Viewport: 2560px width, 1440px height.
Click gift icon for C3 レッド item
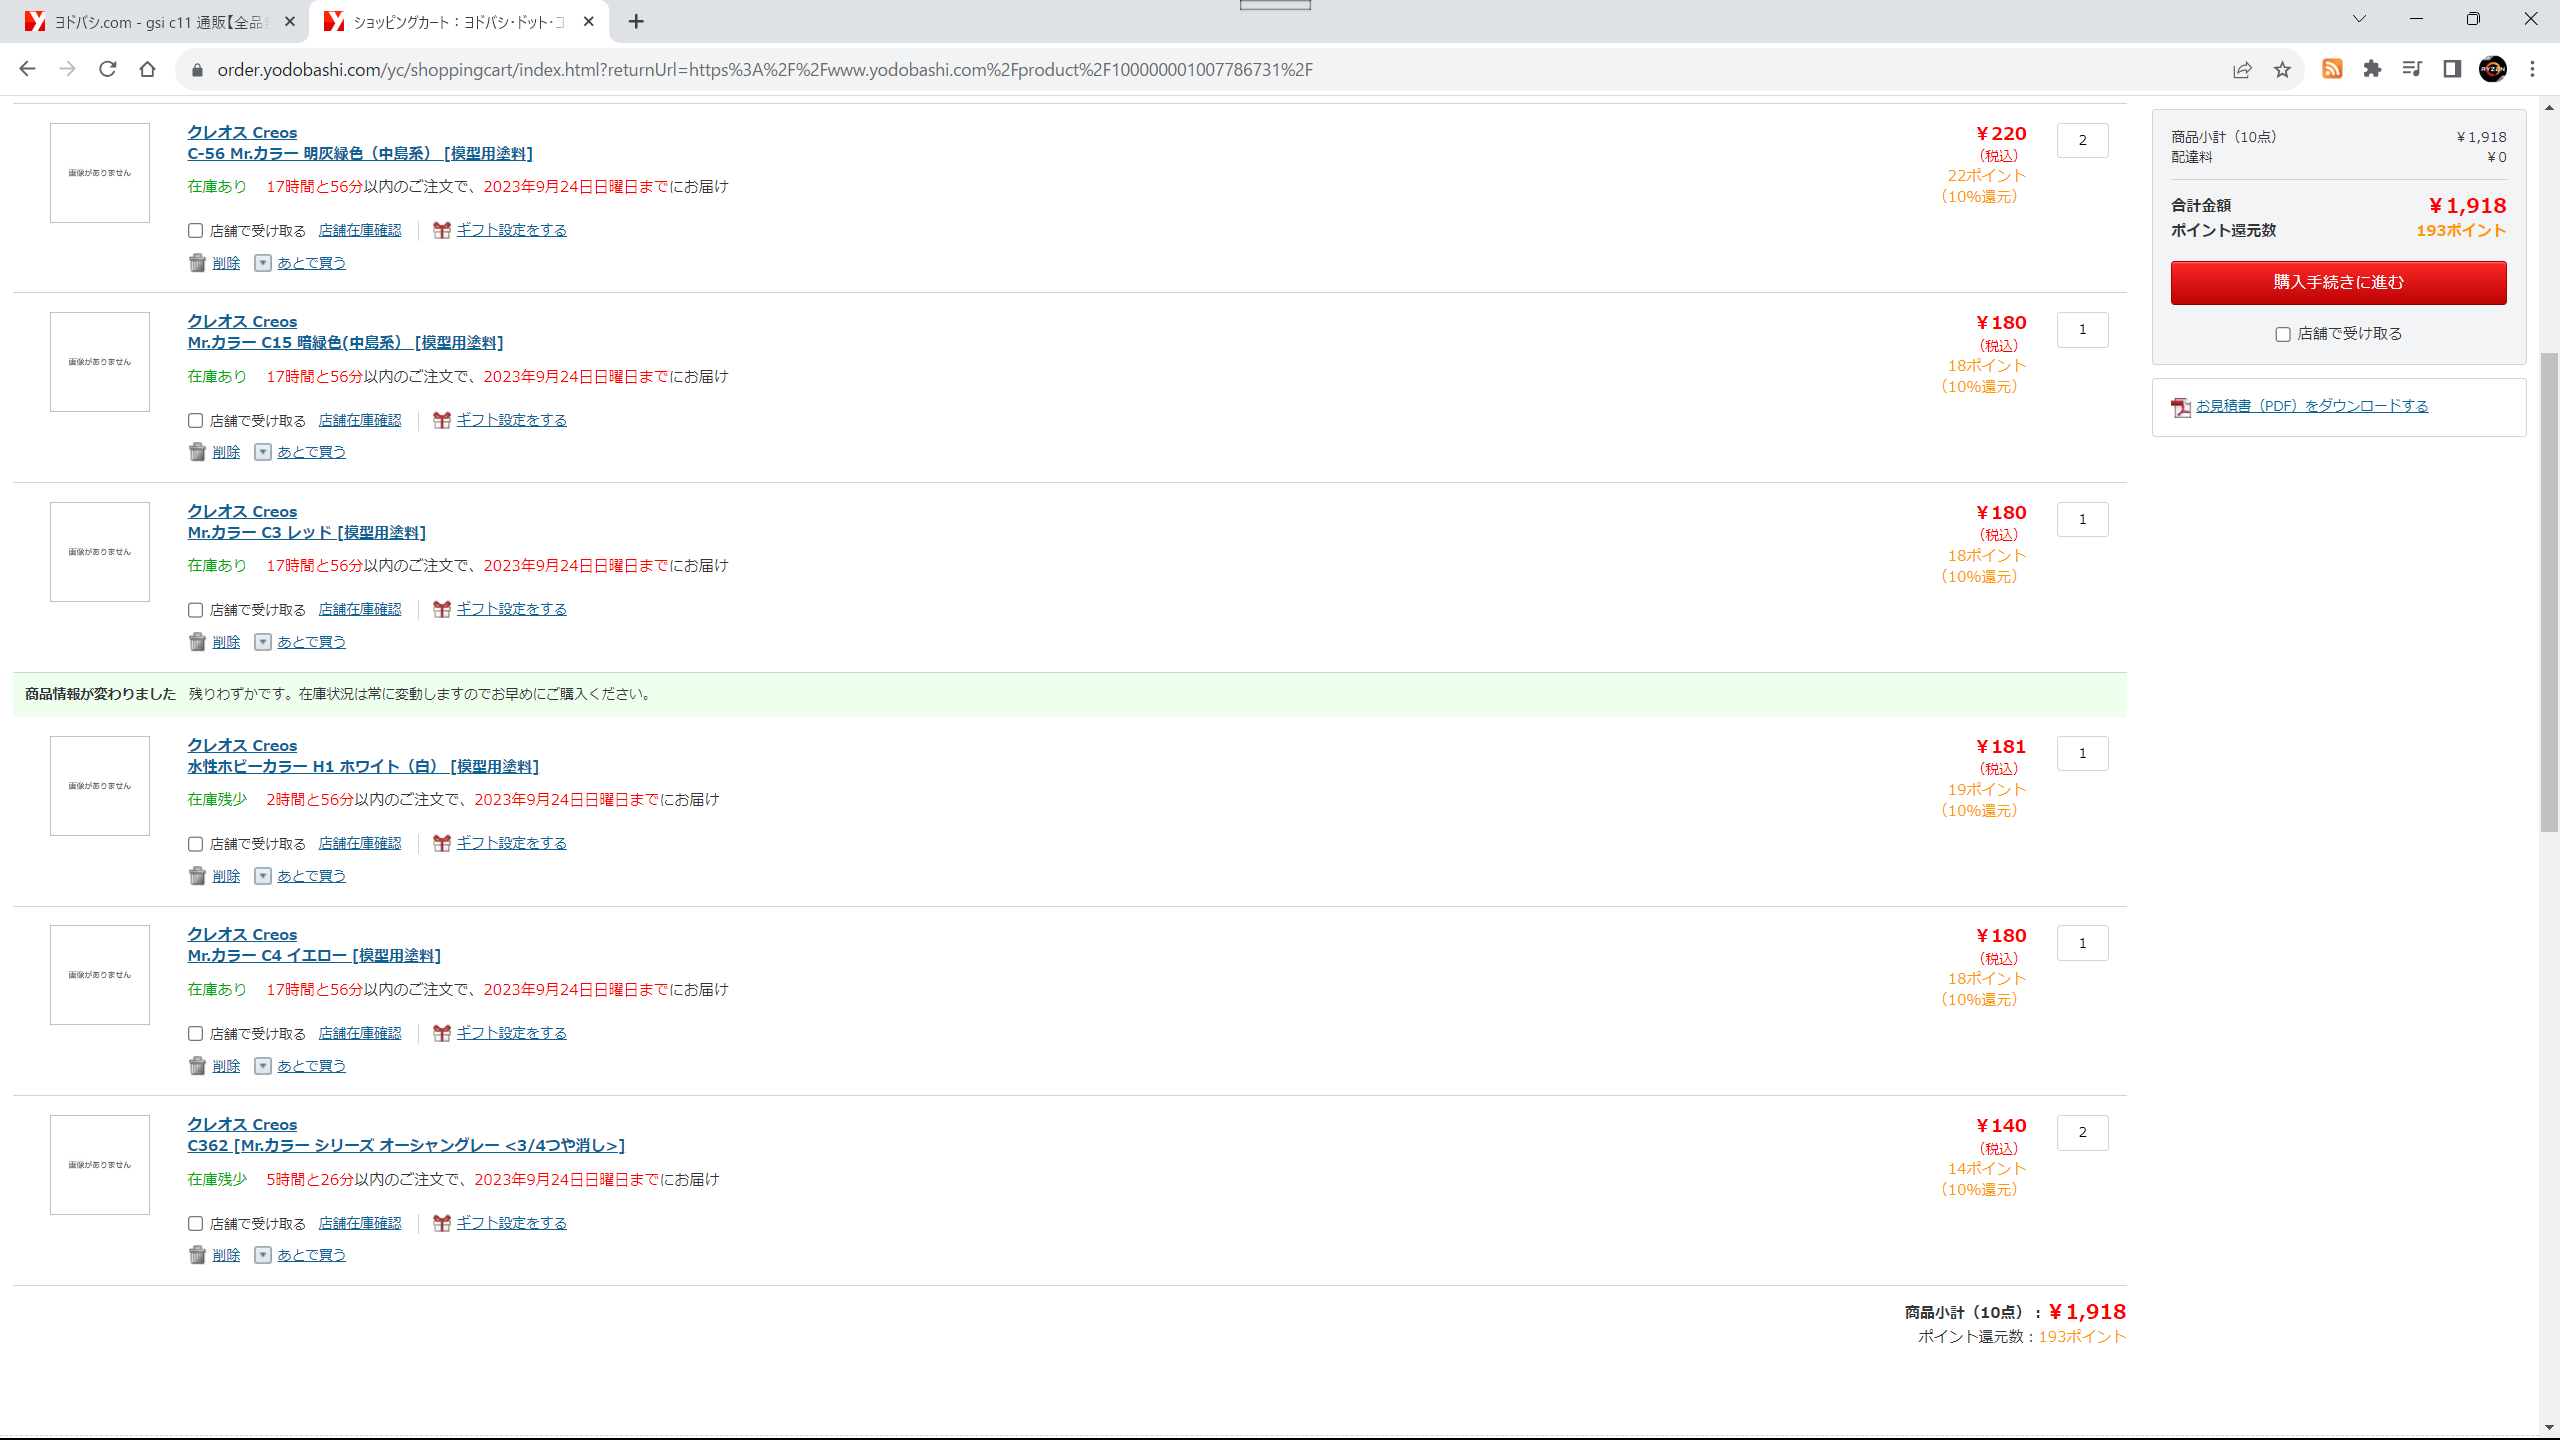(x=442, y=609)
